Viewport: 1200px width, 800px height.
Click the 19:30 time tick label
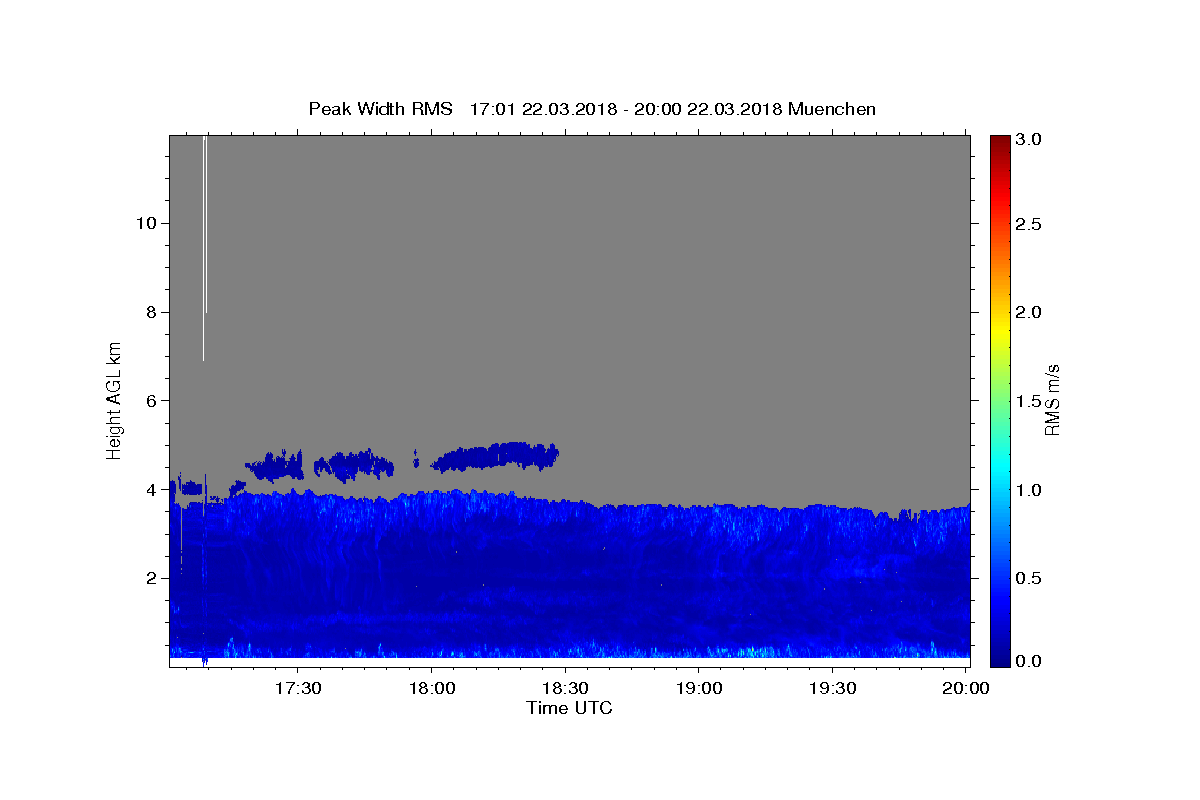(x=833, y=688)
